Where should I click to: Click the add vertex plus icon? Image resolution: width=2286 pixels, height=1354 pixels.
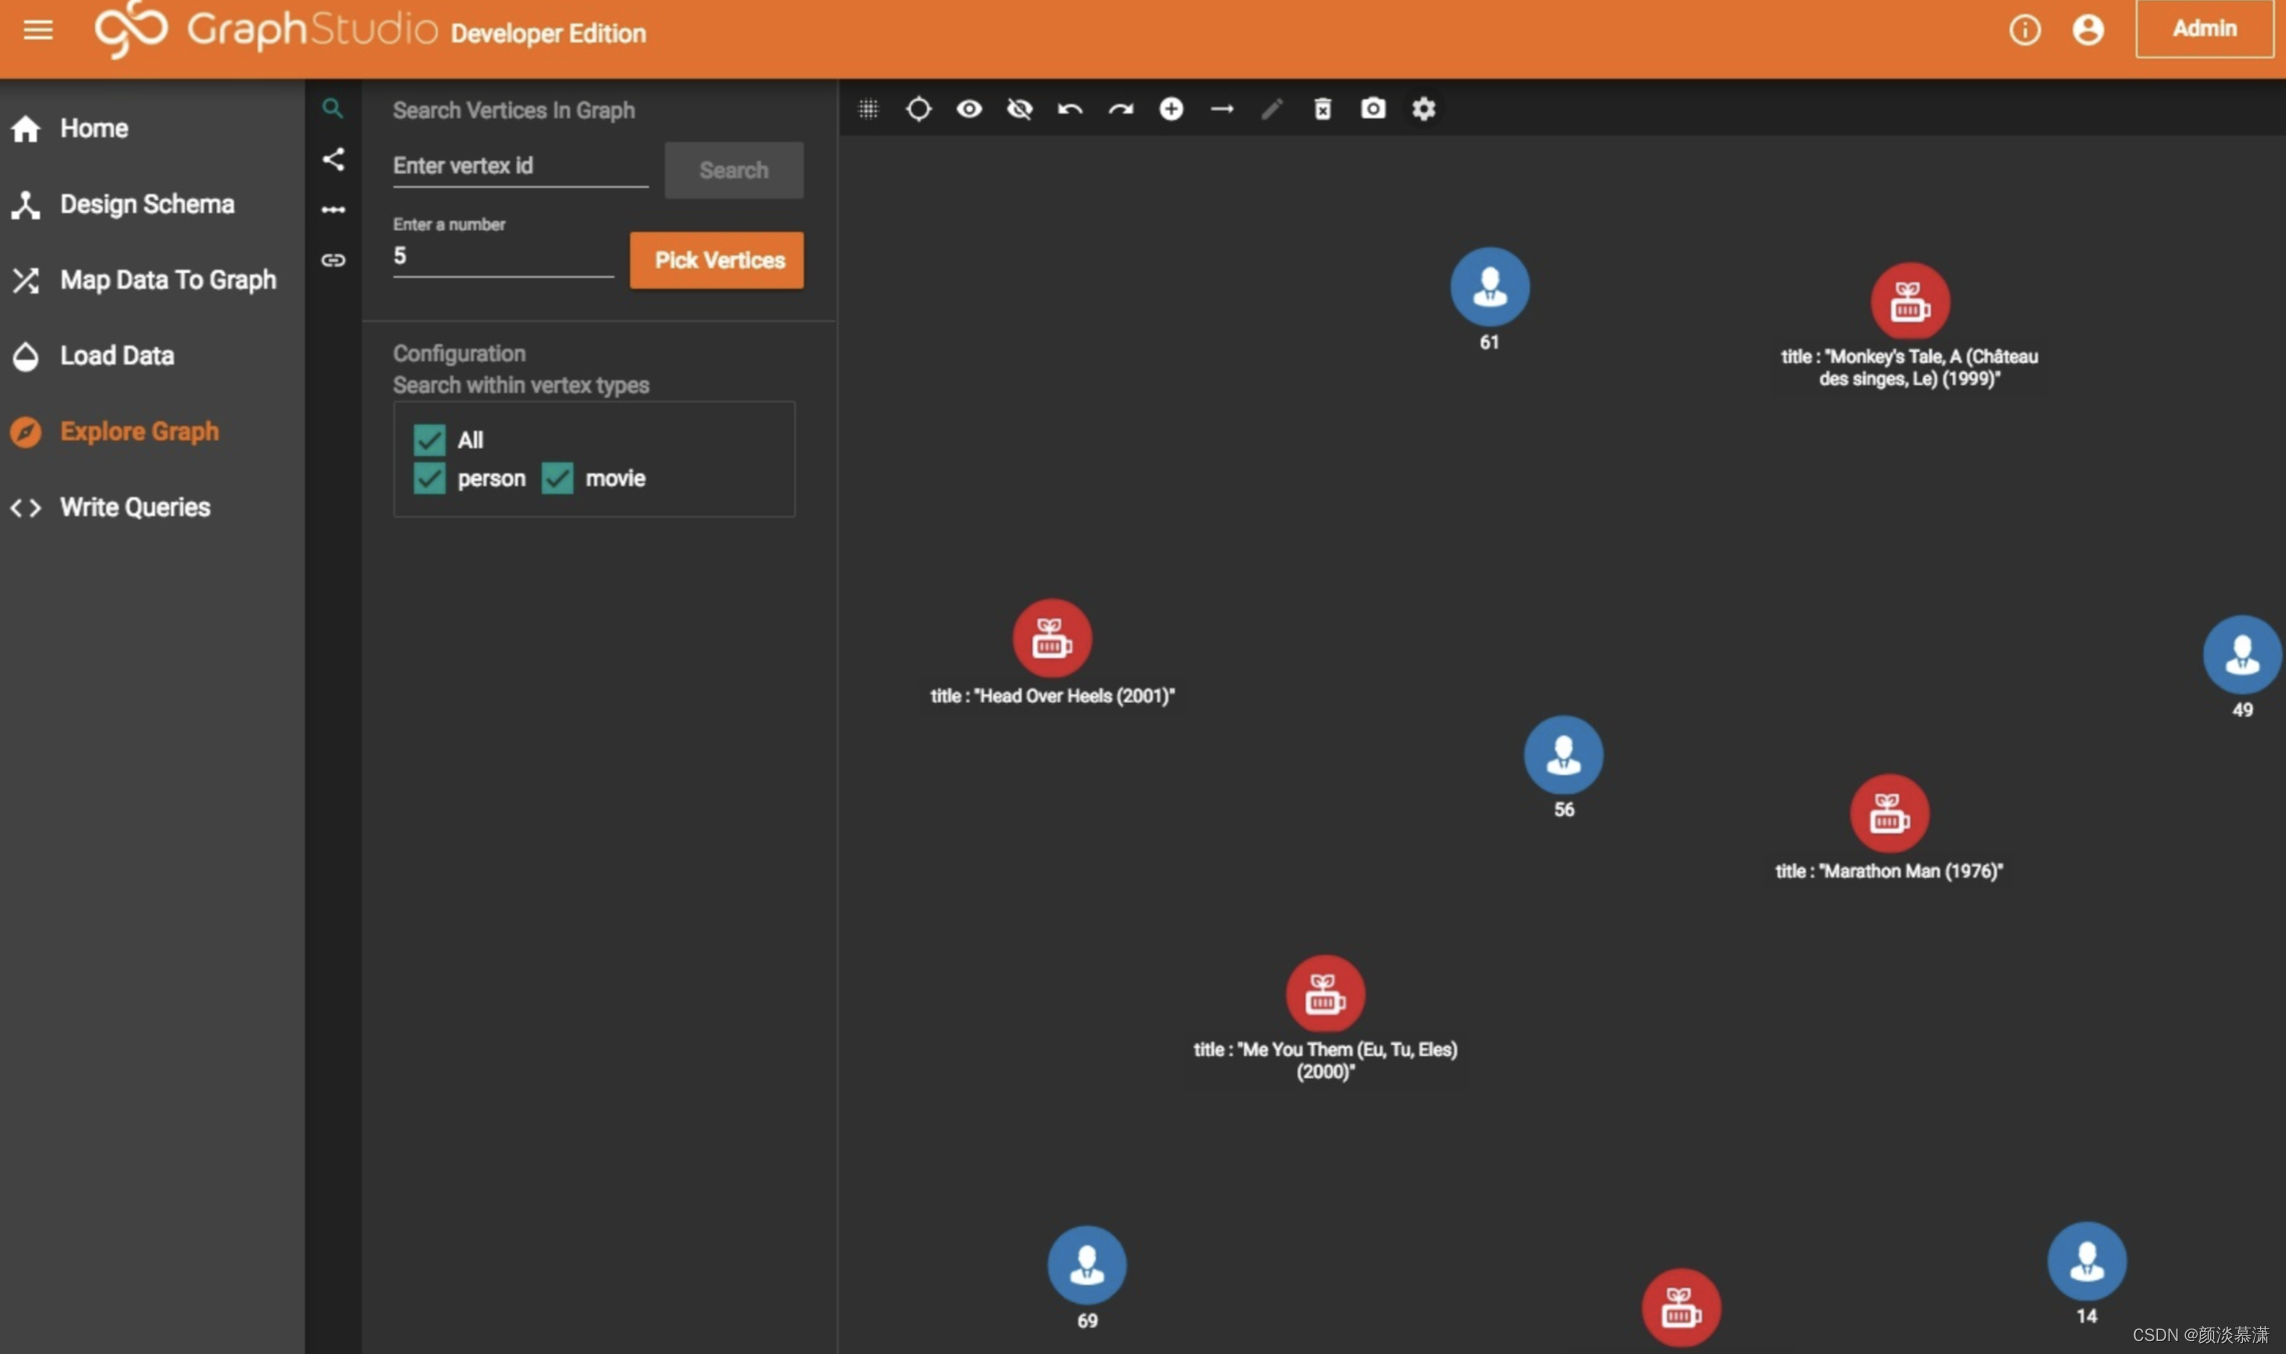1171,109
